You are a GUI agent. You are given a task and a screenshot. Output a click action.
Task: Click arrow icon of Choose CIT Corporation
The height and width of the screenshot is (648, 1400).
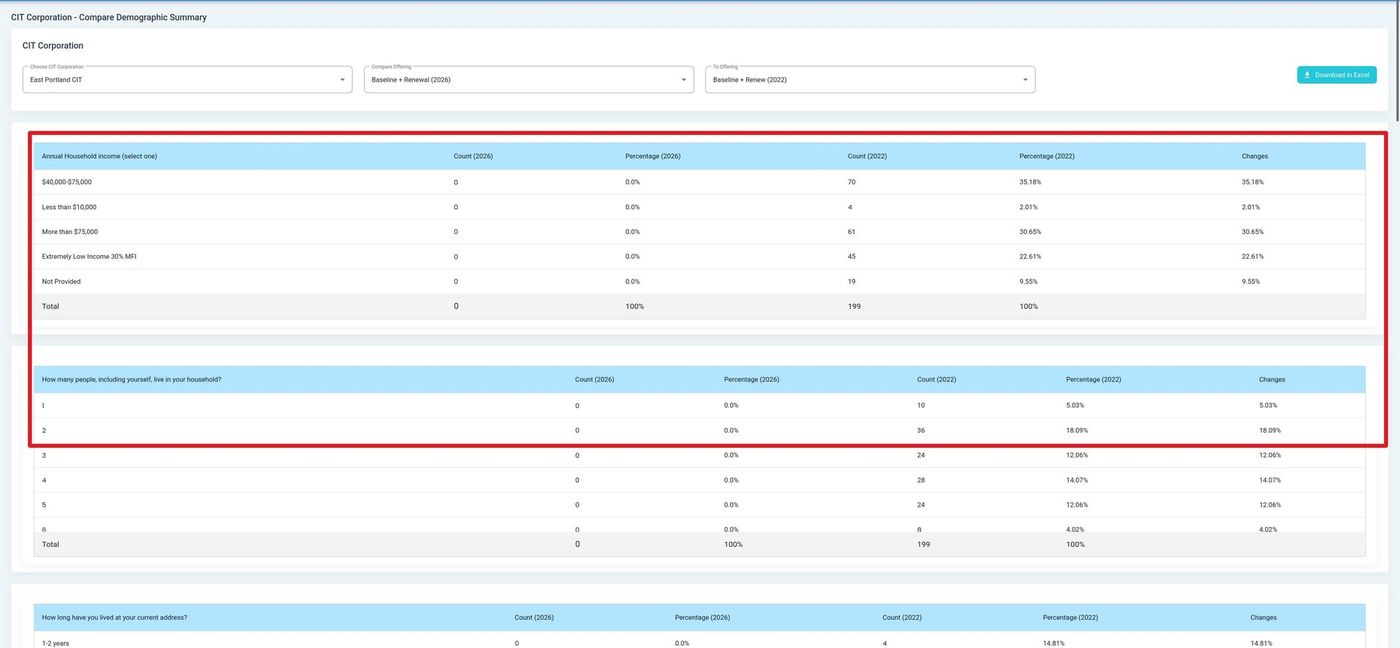342,80
